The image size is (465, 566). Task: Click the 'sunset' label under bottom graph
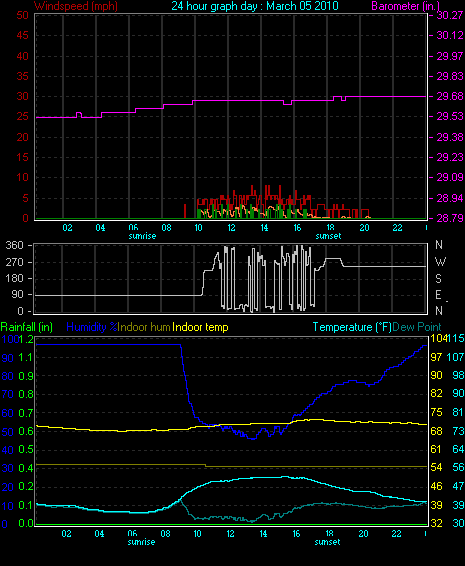click(327, 542)
